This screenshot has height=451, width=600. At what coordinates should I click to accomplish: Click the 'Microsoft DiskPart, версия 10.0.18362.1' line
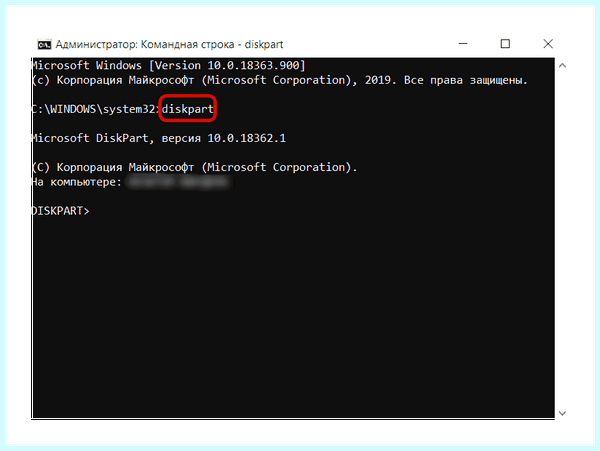click(159, 138)
